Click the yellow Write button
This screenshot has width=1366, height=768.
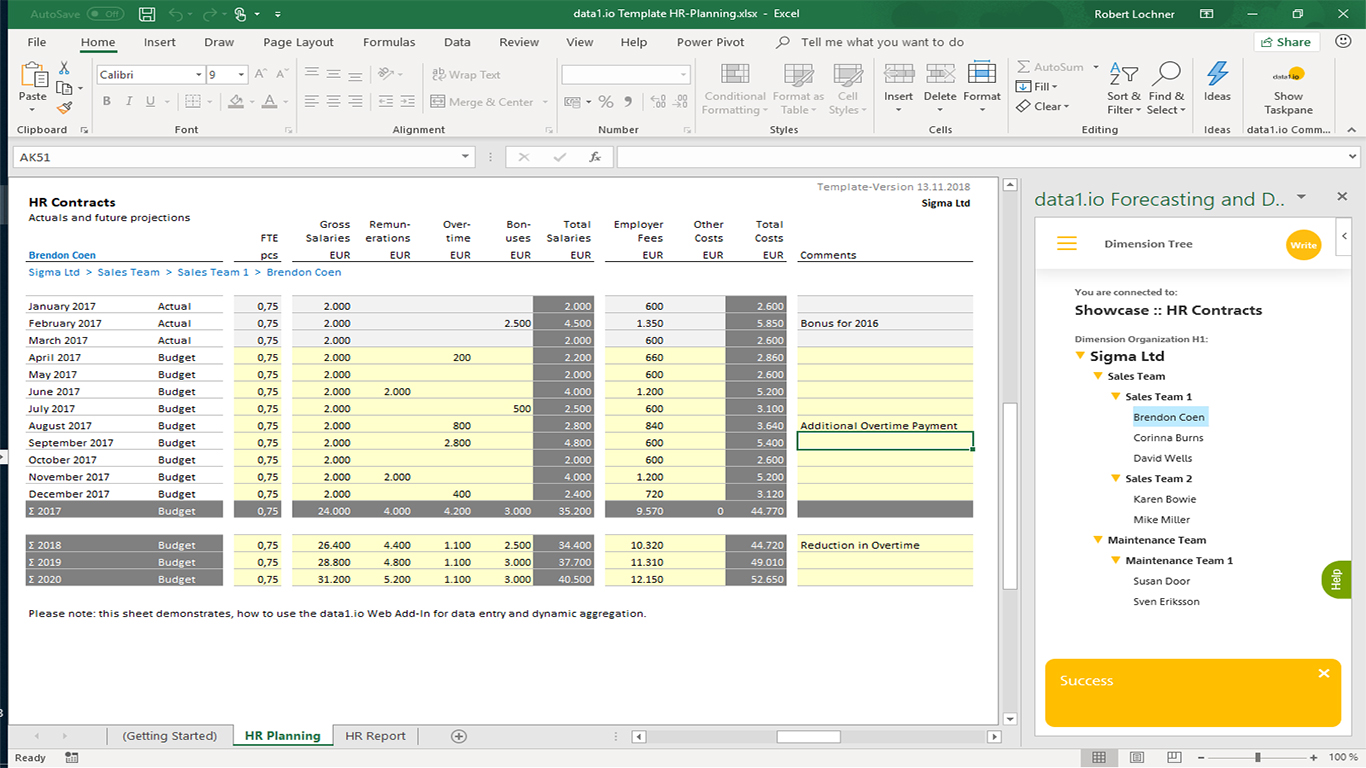click(1303, 245)
